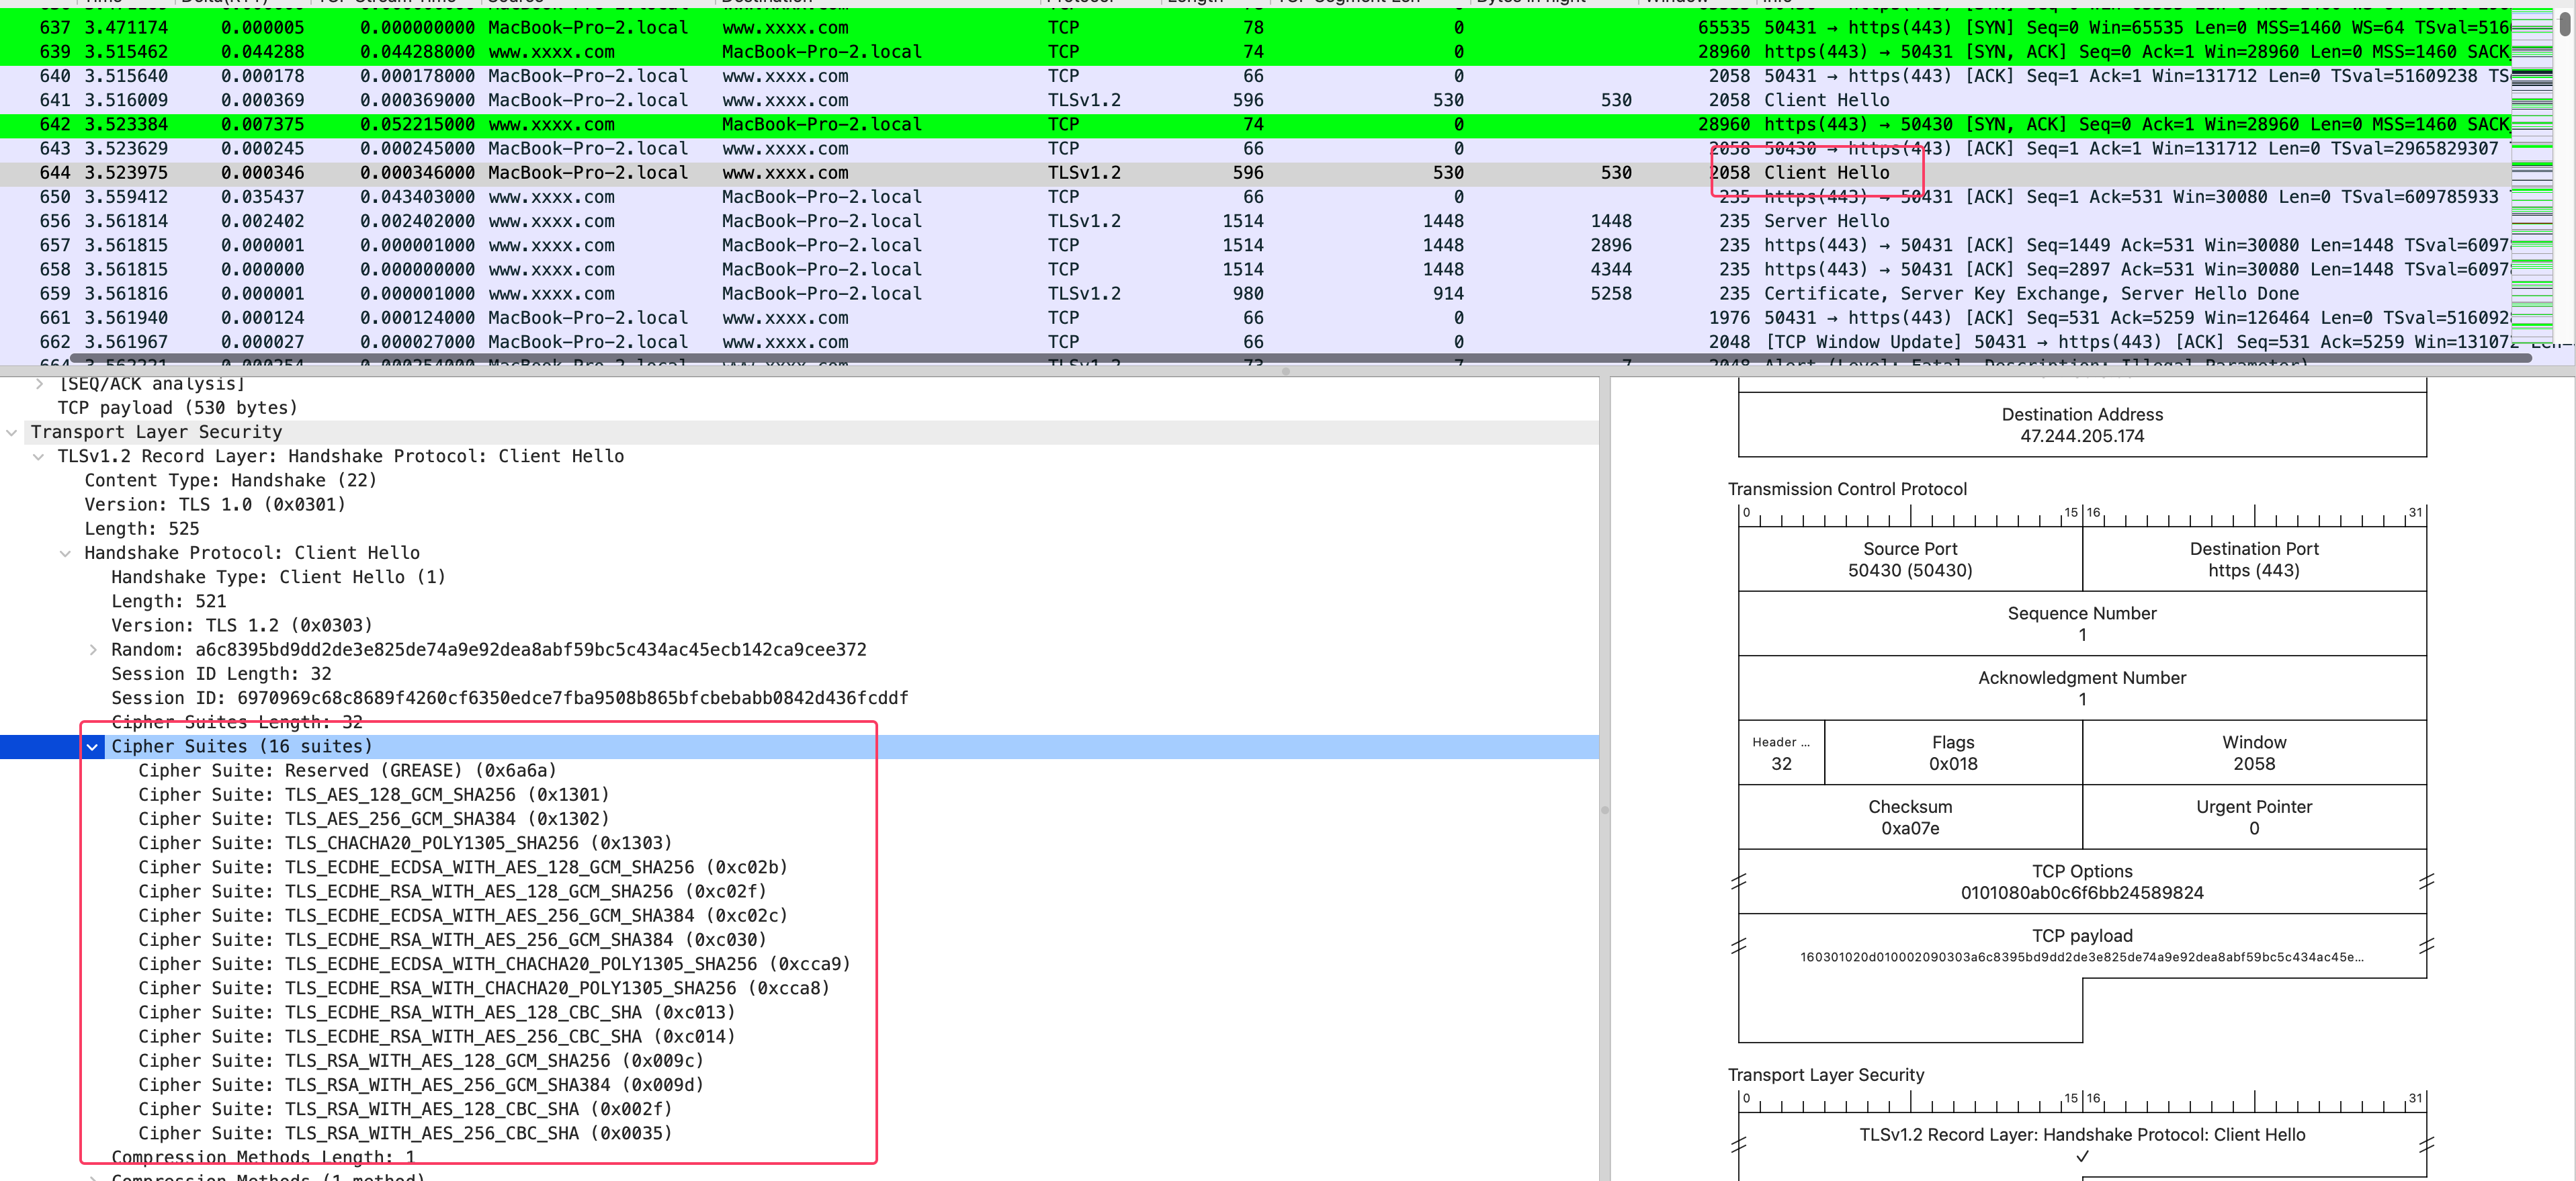Collapse the Cipher Suites (16 suites) chevron
This screenshot has width=2576, height=1181.
coord(93,747)
